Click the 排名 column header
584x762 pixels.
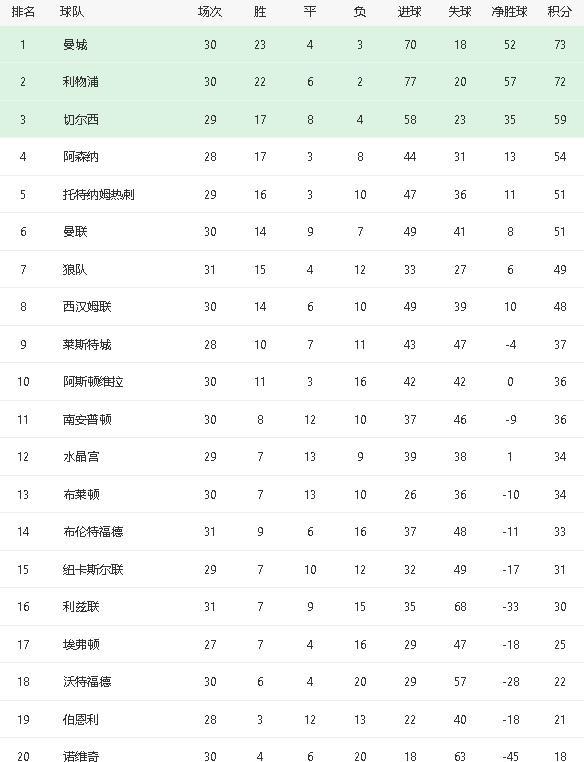coord(23,12)
